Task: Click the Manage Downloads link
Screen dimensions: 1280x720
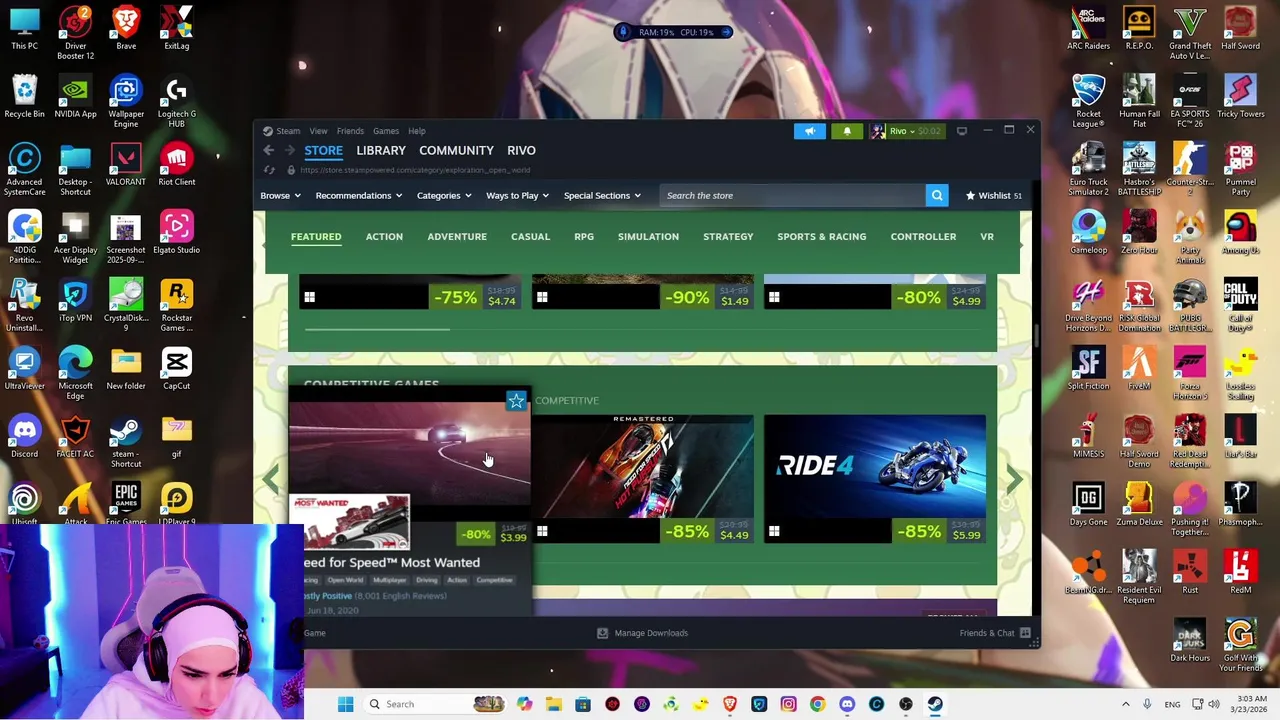Action: (651, 633)
